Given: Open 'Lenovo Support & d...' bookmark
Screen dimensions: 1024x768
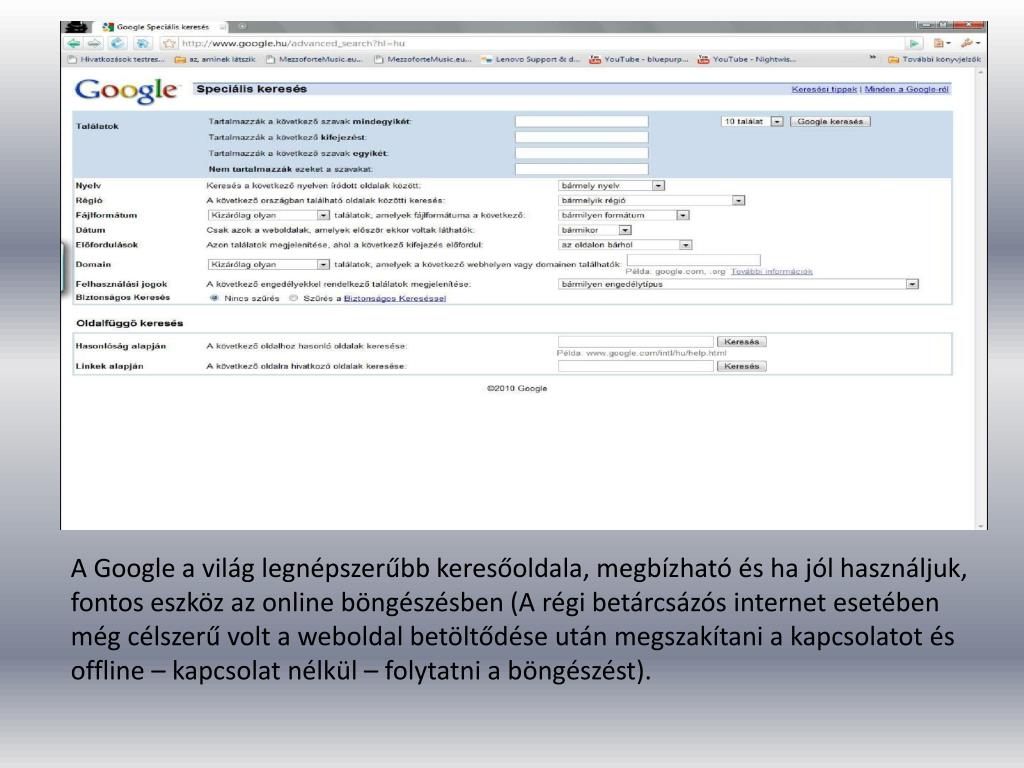Looking at the screenshot, I should 530,59.
